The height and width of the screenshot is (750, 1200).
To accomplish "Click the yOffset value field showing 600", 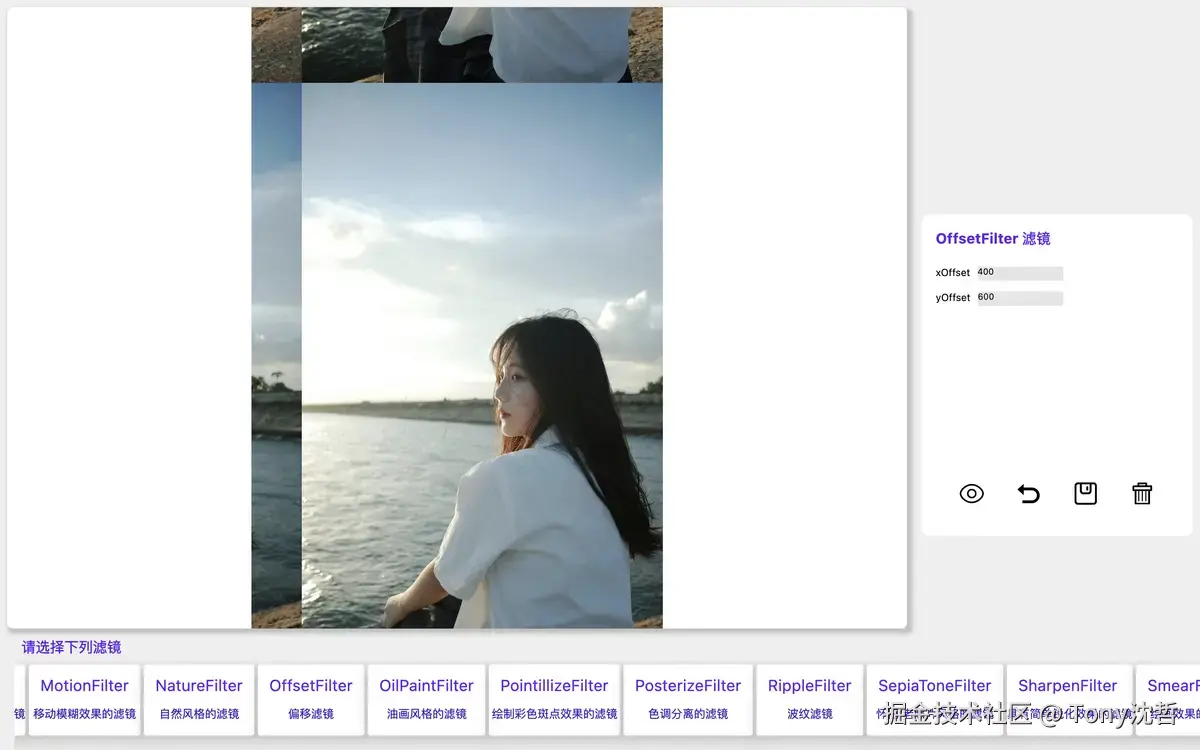I will point(1020,296).
